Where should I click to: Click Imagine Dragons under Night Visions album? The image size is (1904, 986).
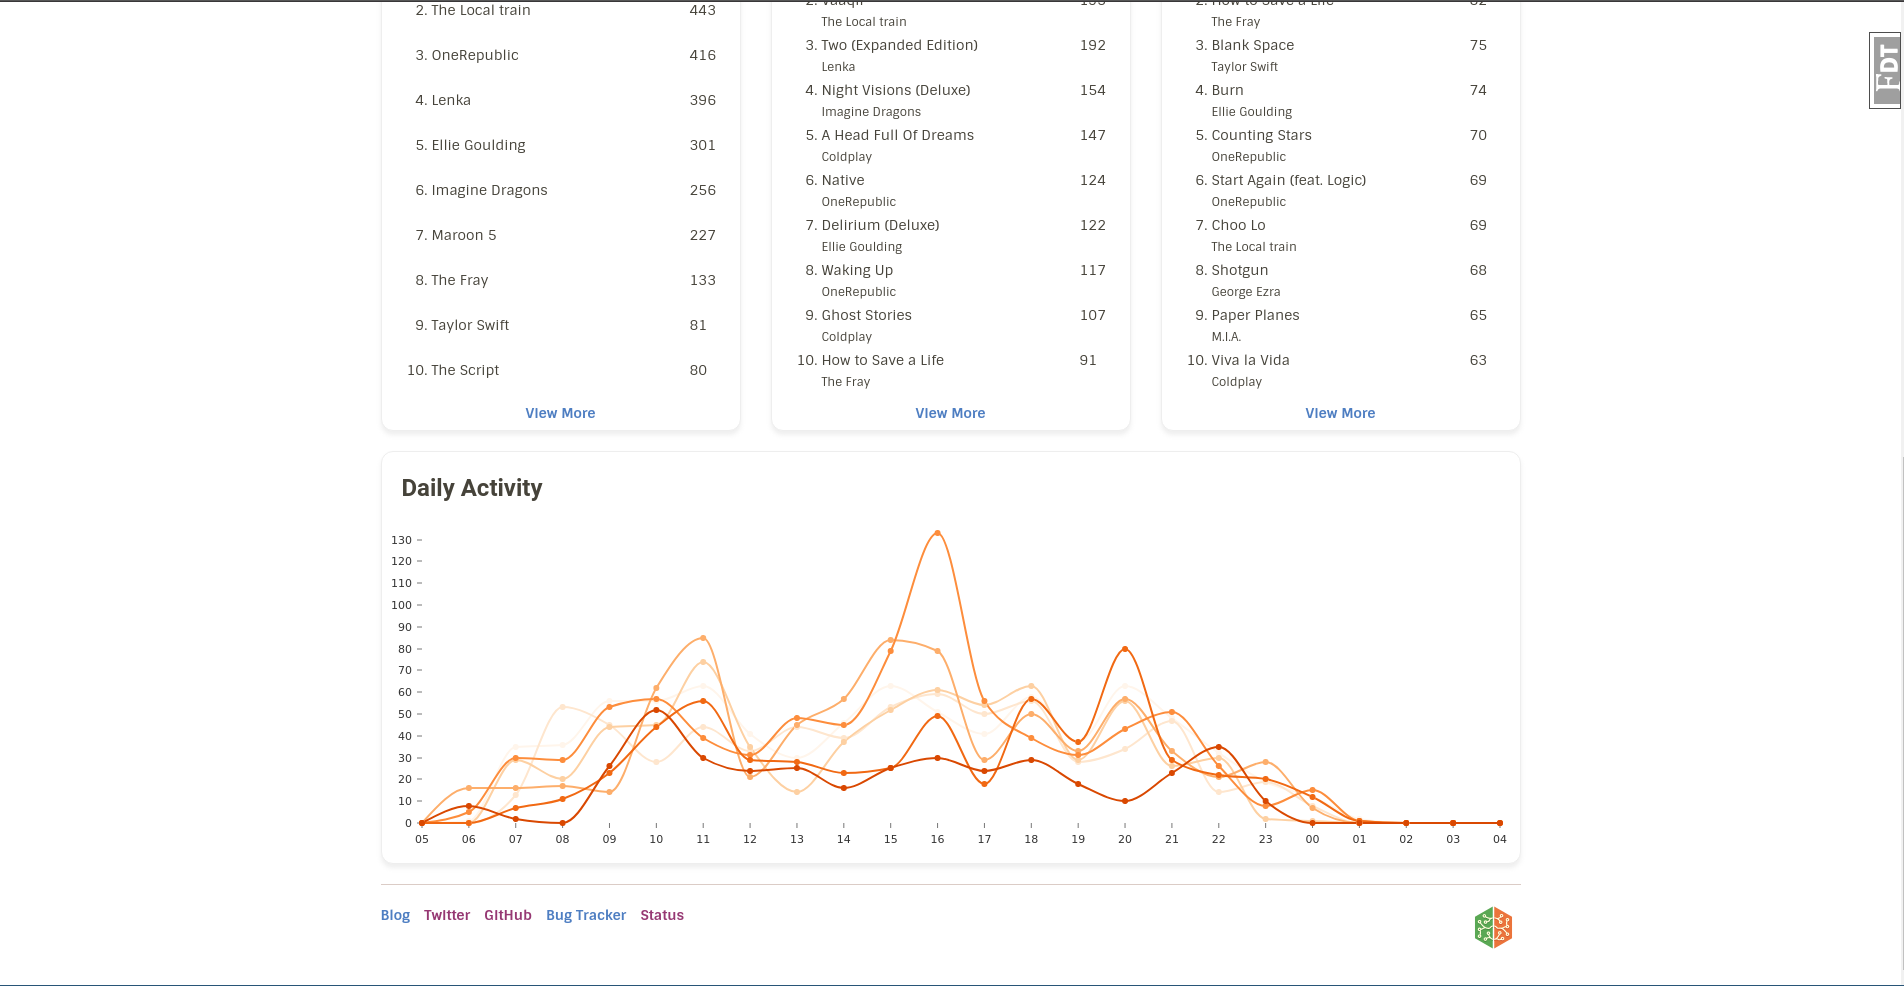871,112
